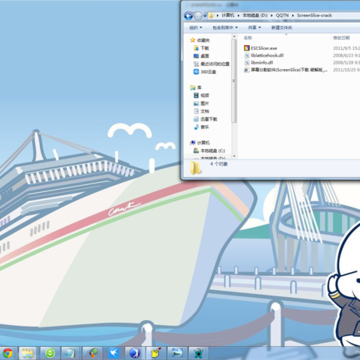Image resolution: width=360 pixels, height=360 pixels.
Task: Launch the blue bird taskbar app
Action: (114, 353)
